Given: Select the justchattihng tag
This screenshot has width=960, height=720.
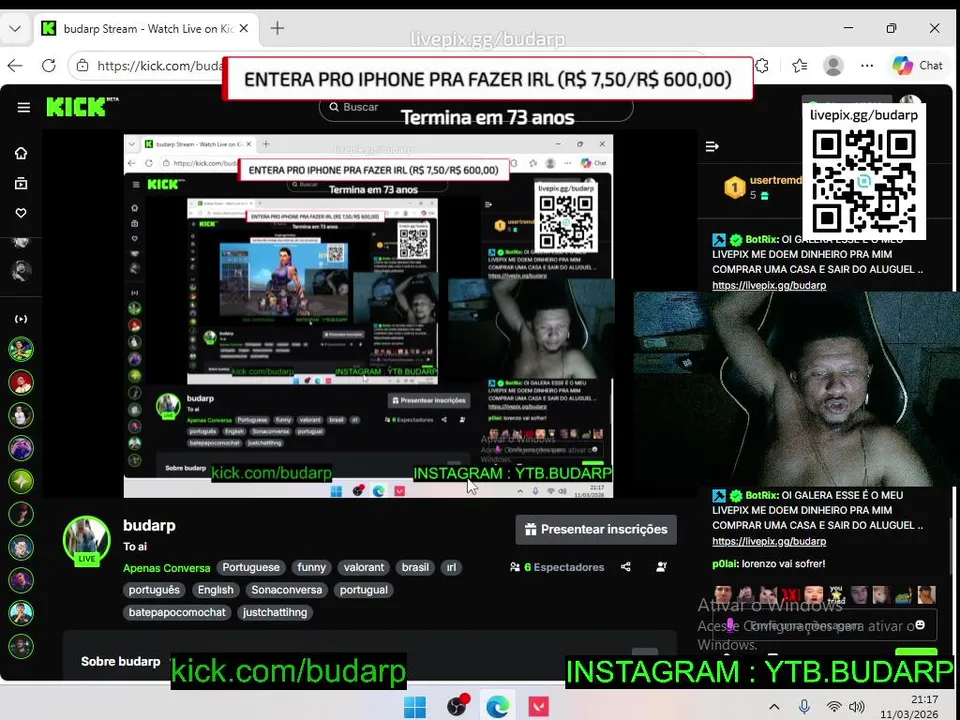Looking at the screenshot, I should tap(275, 612).
